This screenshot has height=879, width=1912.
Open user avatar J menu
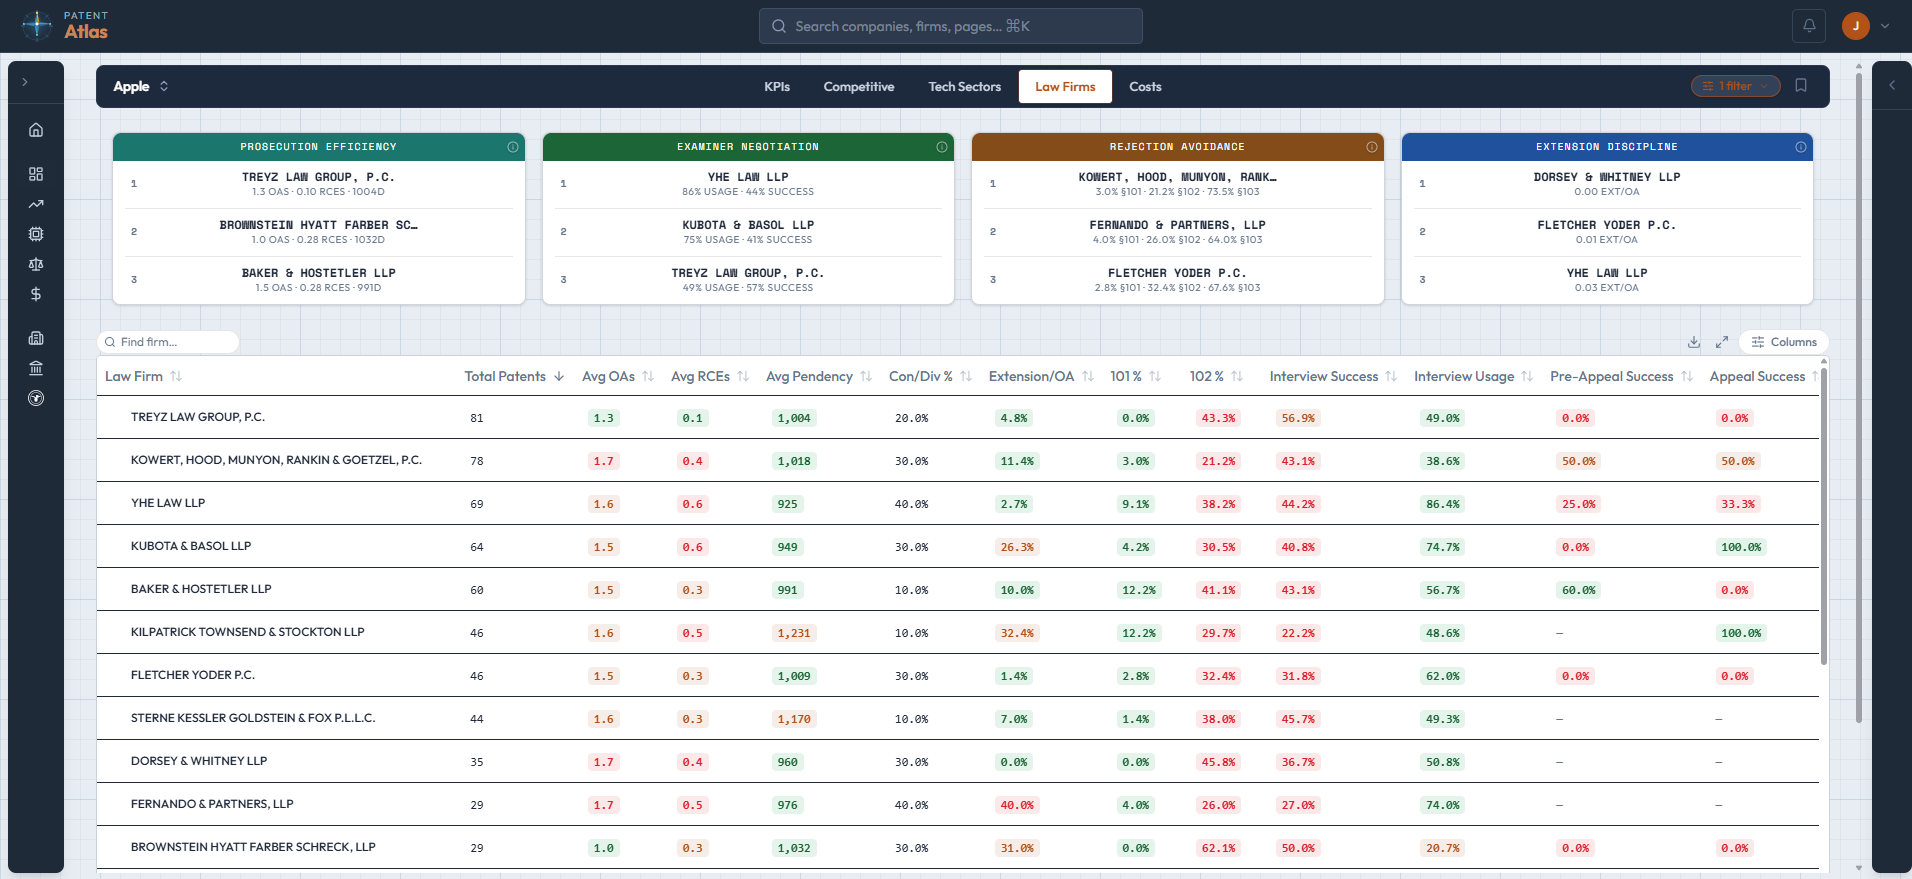1856,26
